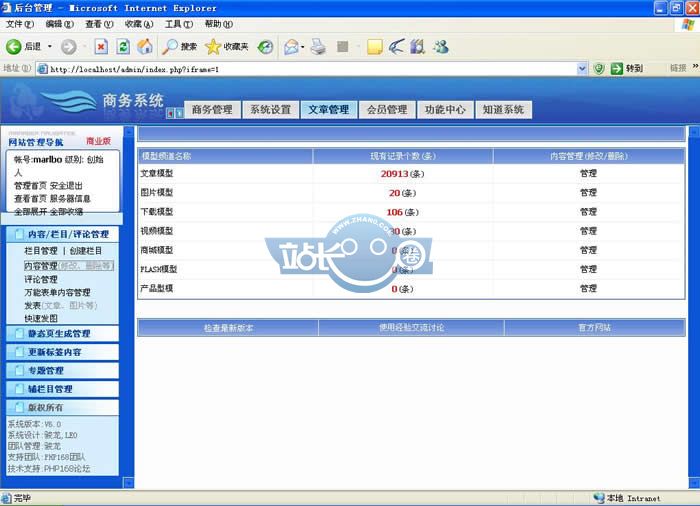
Task: Switch to the 会员管理 tab
Action: click(387, 109)
